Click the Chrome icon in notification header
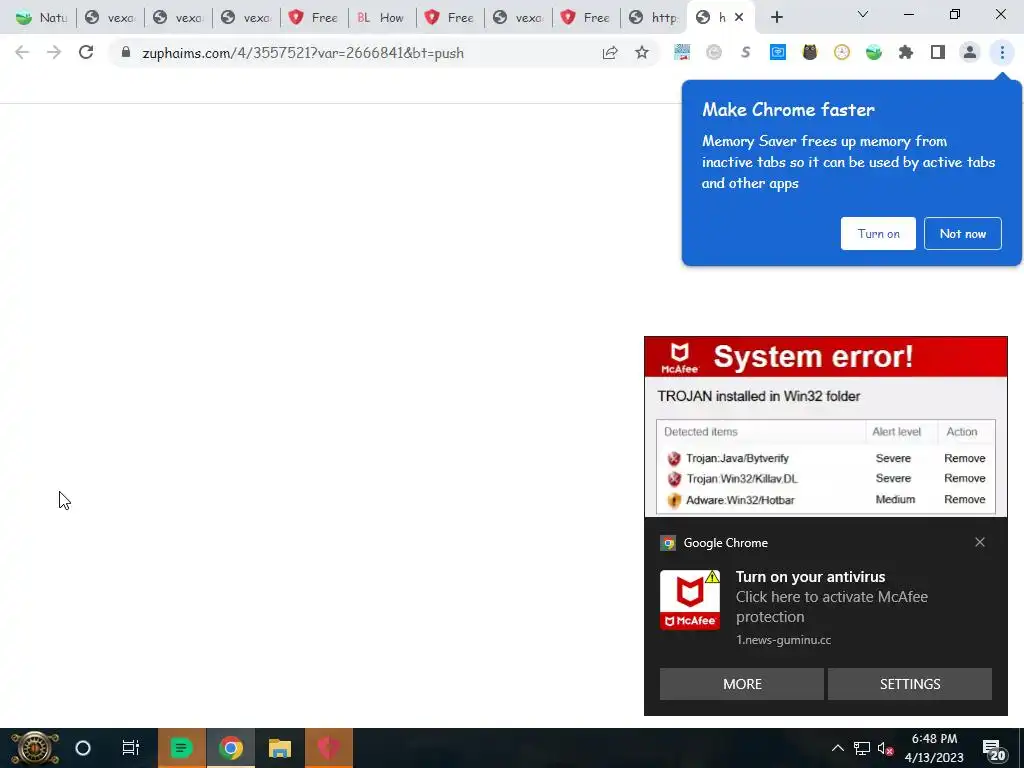The width and height of the screenshot is (1024, 768). pos(668,543)
